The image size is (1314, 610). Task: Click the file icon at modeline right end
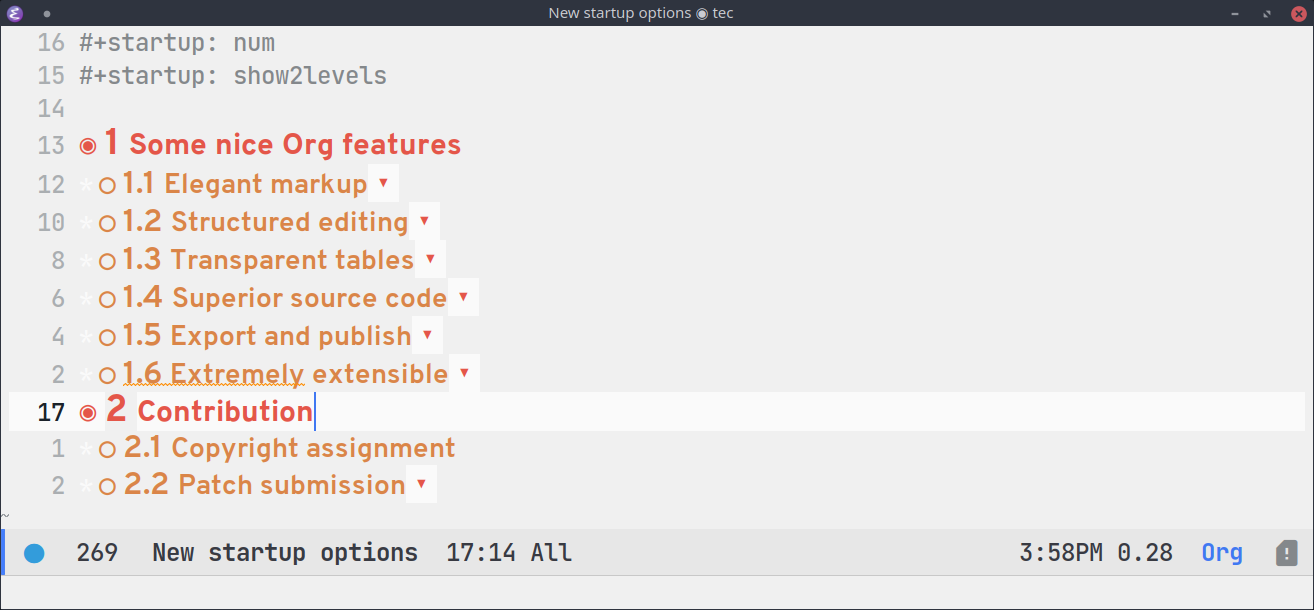1286,553
